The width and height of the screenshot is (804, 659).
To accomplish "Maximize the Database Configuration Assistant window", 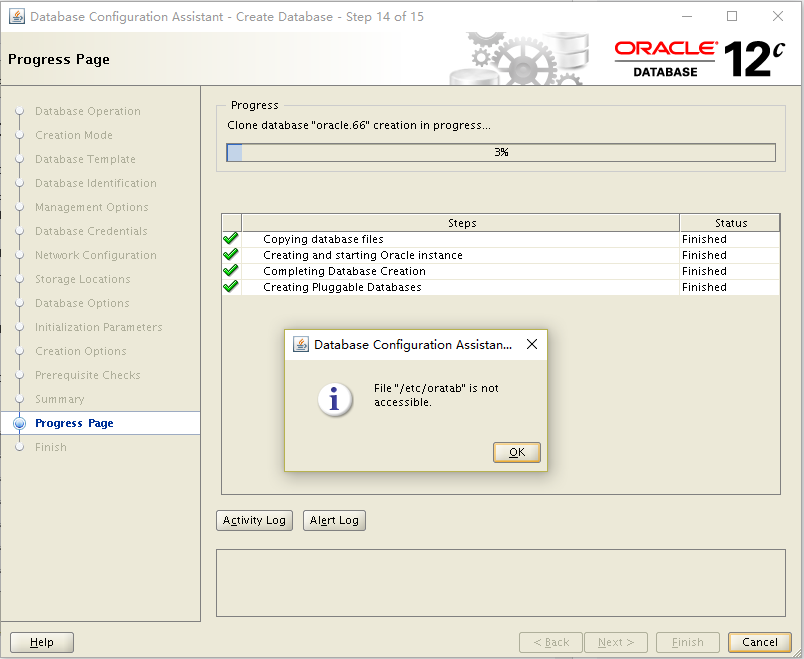I will 732,16.
